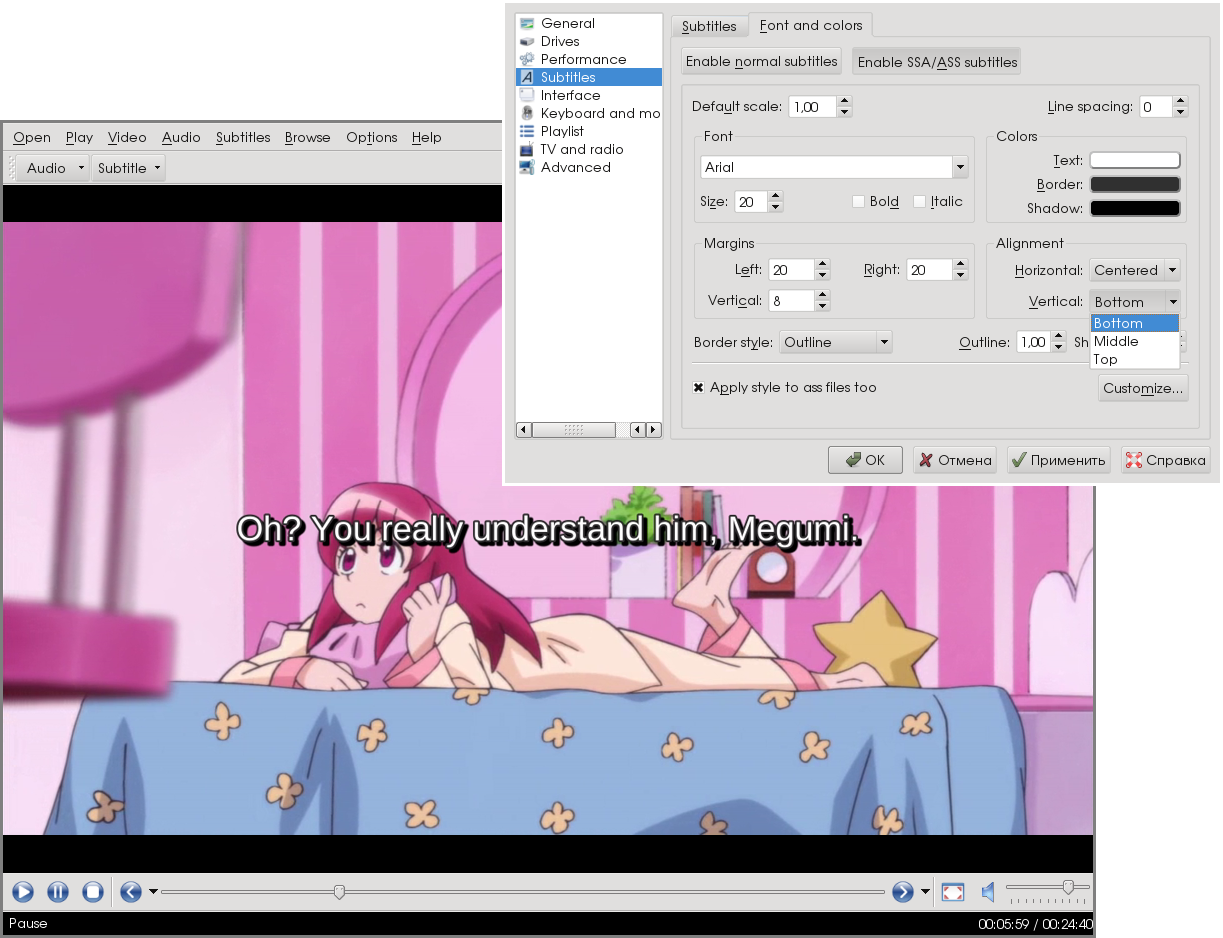Select Advanced in preferences sidebar

[588, 167]
